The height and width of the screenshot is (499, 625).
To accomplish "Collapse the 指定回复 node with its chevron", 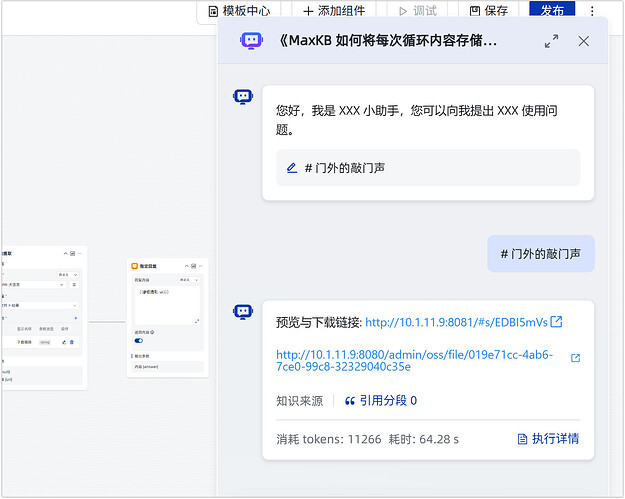I will tap(186, 266).
